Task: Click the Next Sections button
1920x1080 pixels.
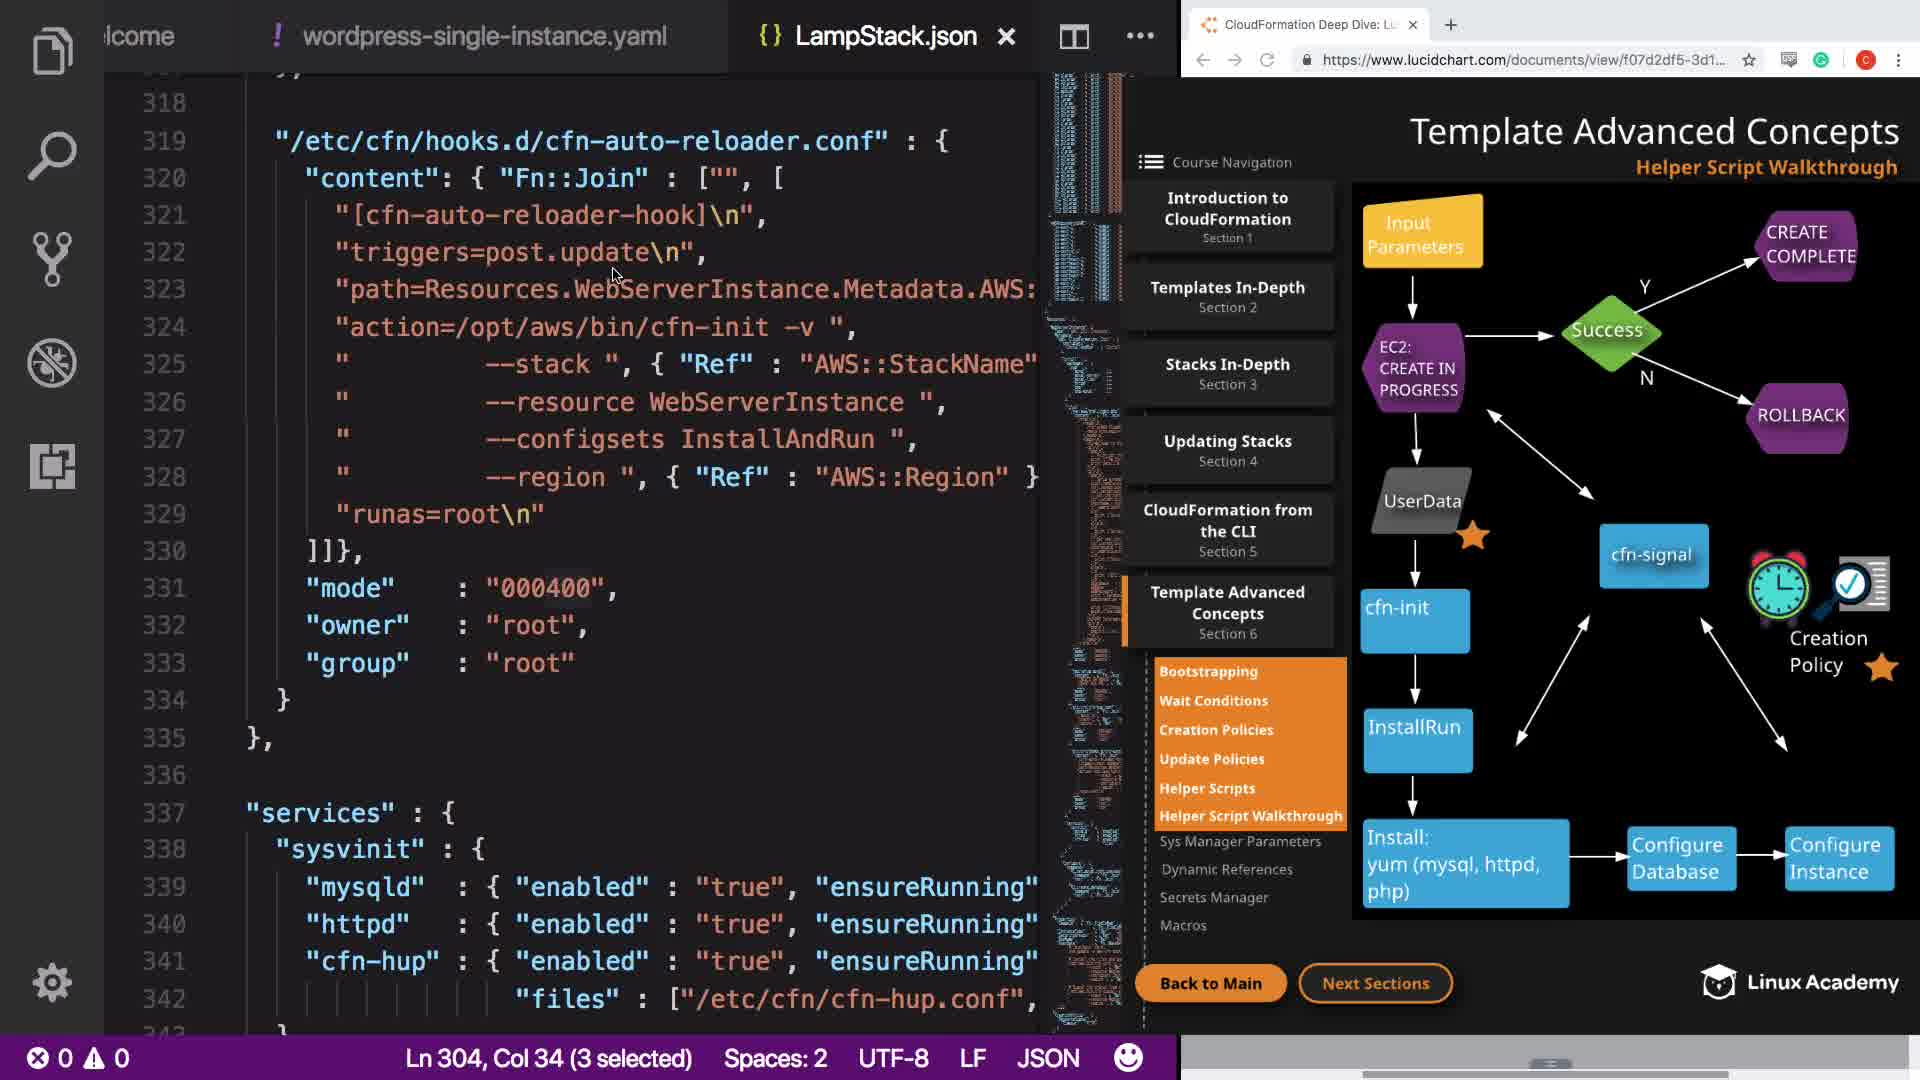Action: pyautogui.click(x=1375, y=983)
